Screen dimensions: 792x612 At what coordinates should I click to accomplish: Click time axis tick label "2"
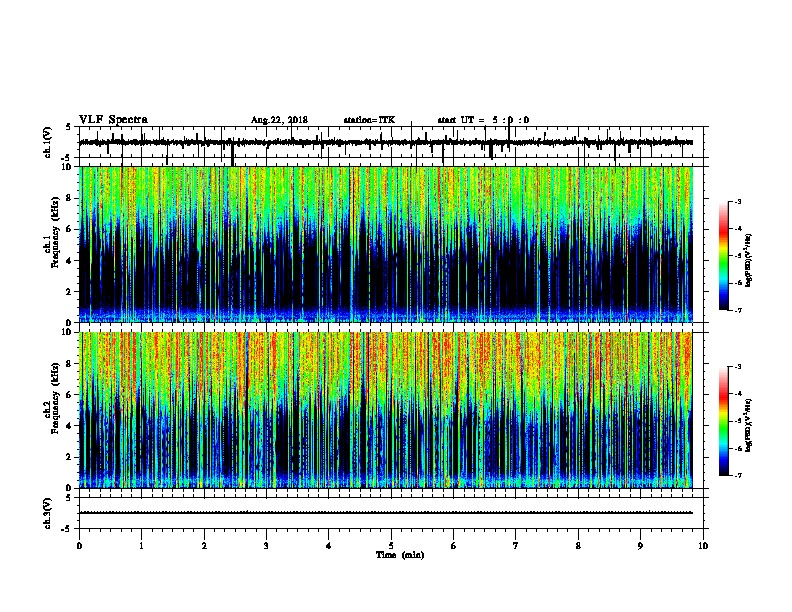(204, 546)
